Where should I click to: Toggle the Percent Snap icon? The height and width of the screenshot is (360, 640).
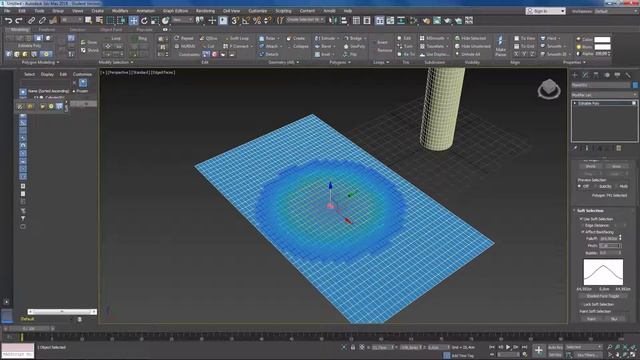coord(257,20)
